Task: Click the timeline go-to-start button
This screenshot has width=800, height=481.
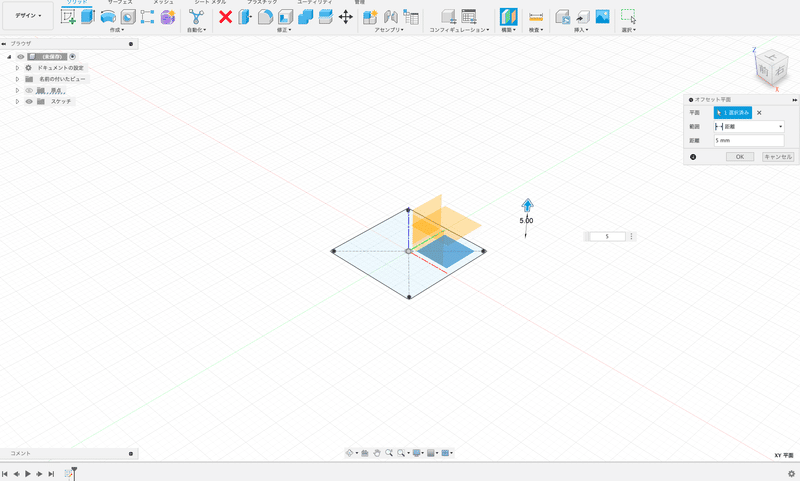Action: pyautogui.click(x=5, y=474)
